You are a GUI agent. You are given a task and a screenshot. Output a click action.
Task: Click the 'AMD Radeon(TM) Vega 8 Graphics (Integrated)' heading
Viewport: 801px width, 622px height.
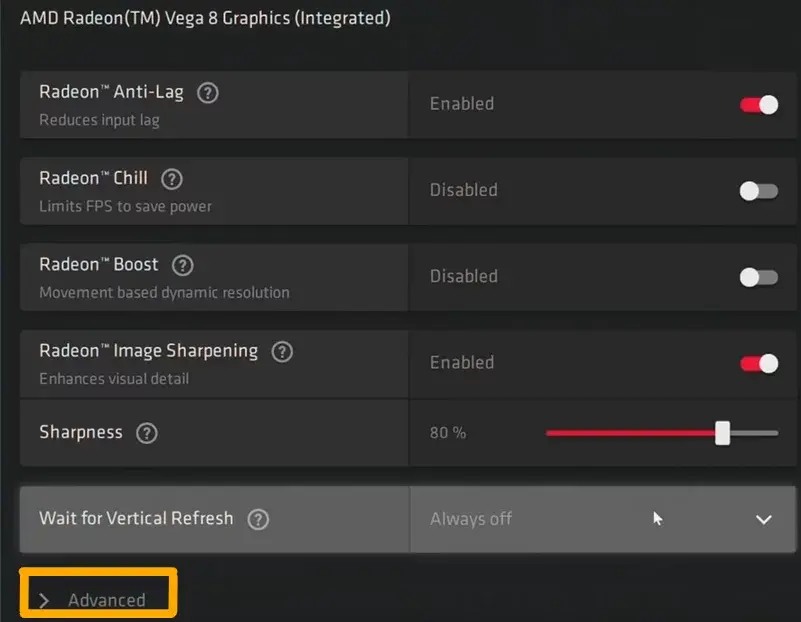(205, 18)
